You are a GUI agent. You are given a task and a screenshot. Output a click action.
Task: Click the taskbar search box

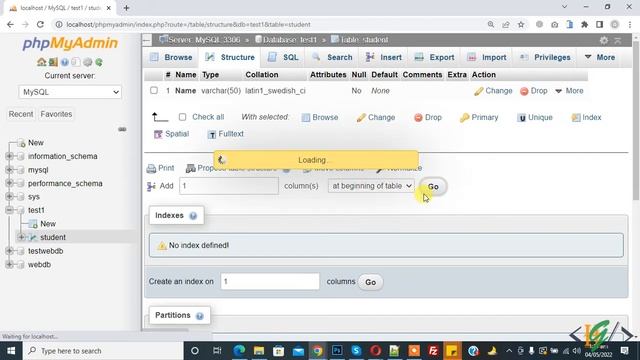coord(104,351)
